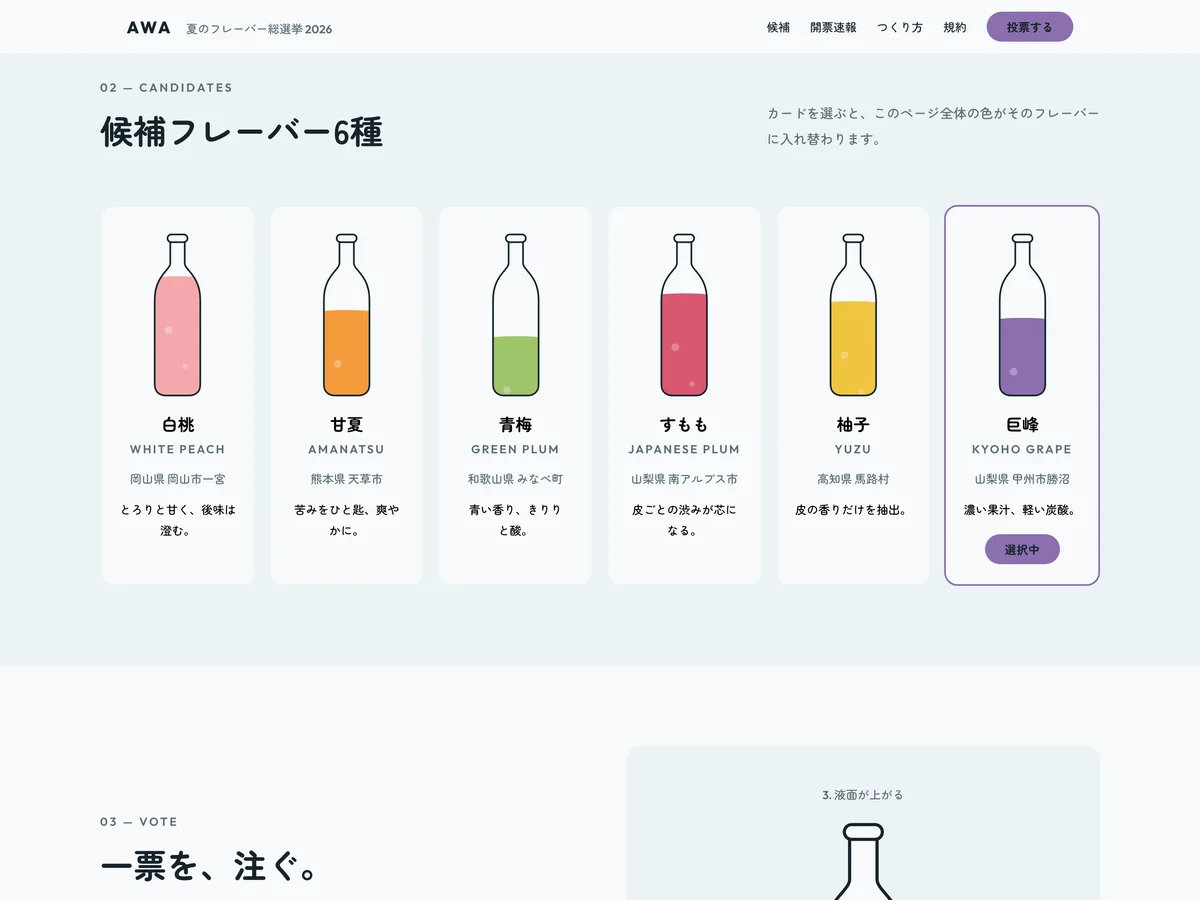Click the 02 — CANDIDATES section label
This screenshot has height=900, width=1200.
[166, 88]
